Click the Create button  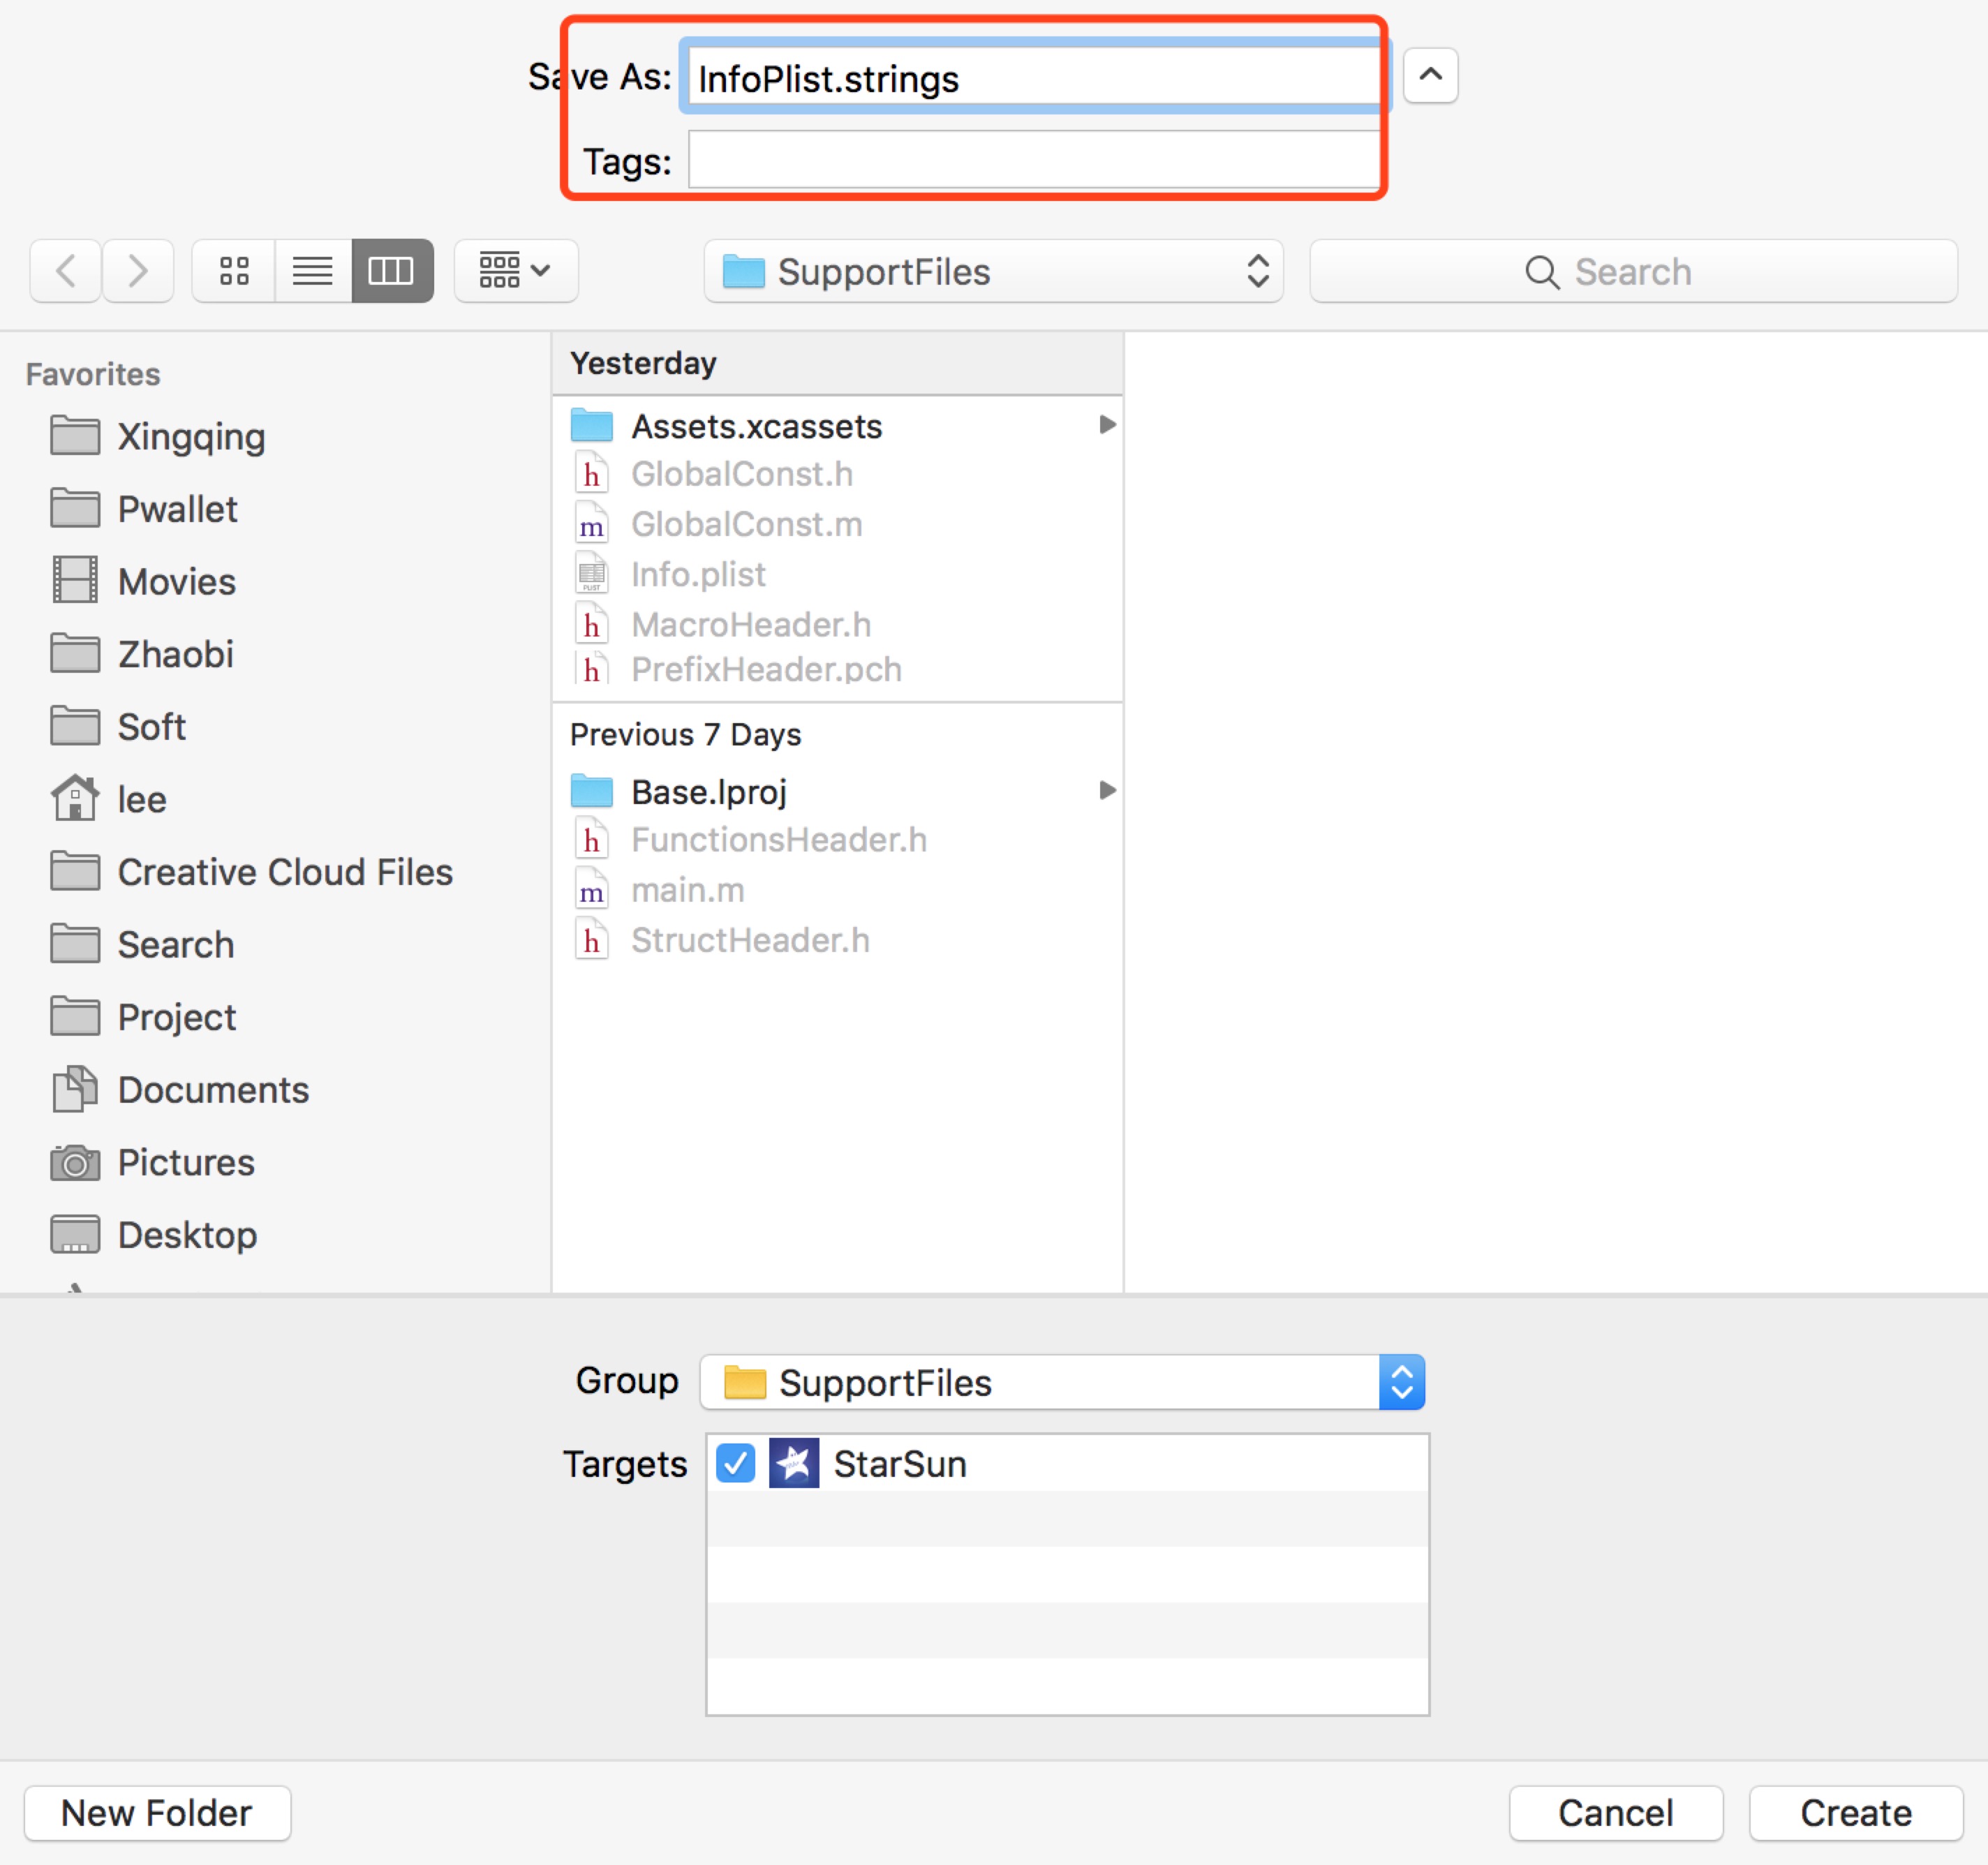click(1855, 1813)
